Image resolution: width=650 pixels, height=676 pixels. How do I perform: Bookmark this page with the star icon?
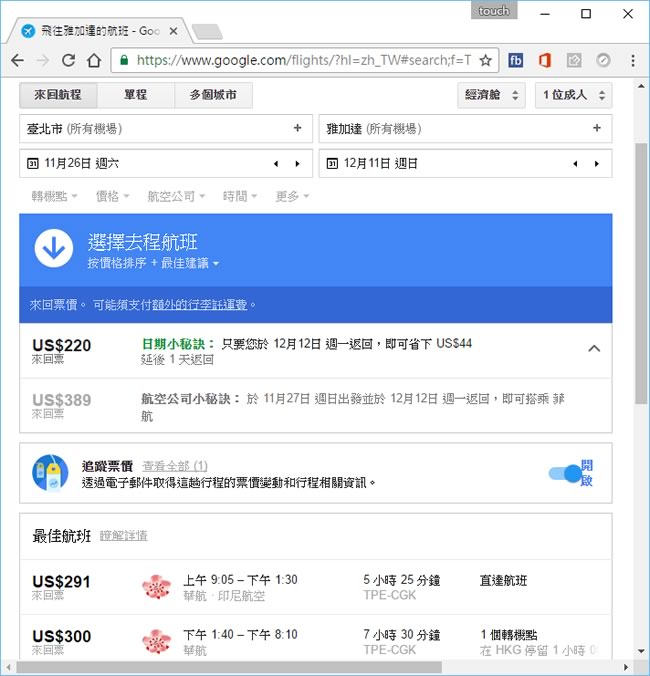click(x=485, y=61)
